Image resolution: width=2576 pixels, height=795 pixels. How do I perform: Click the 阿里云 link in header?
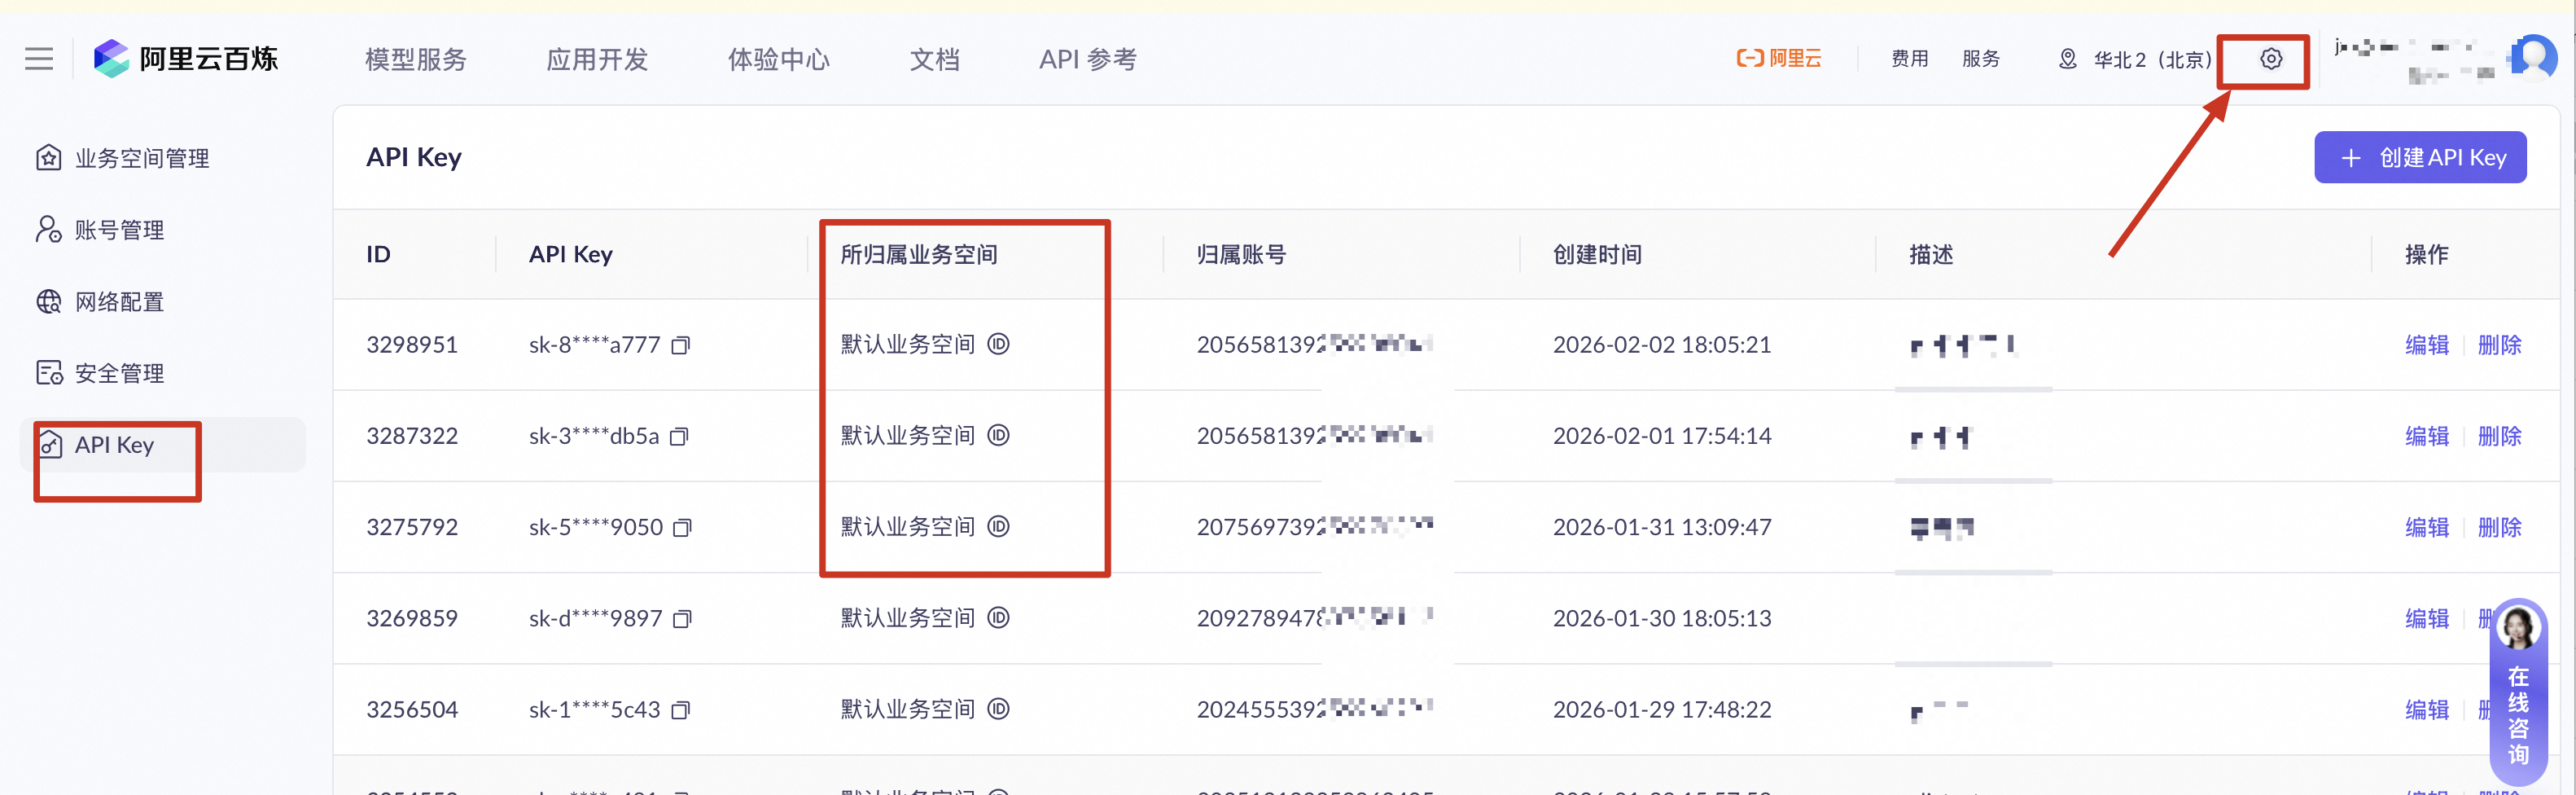tap(1779, 59)
